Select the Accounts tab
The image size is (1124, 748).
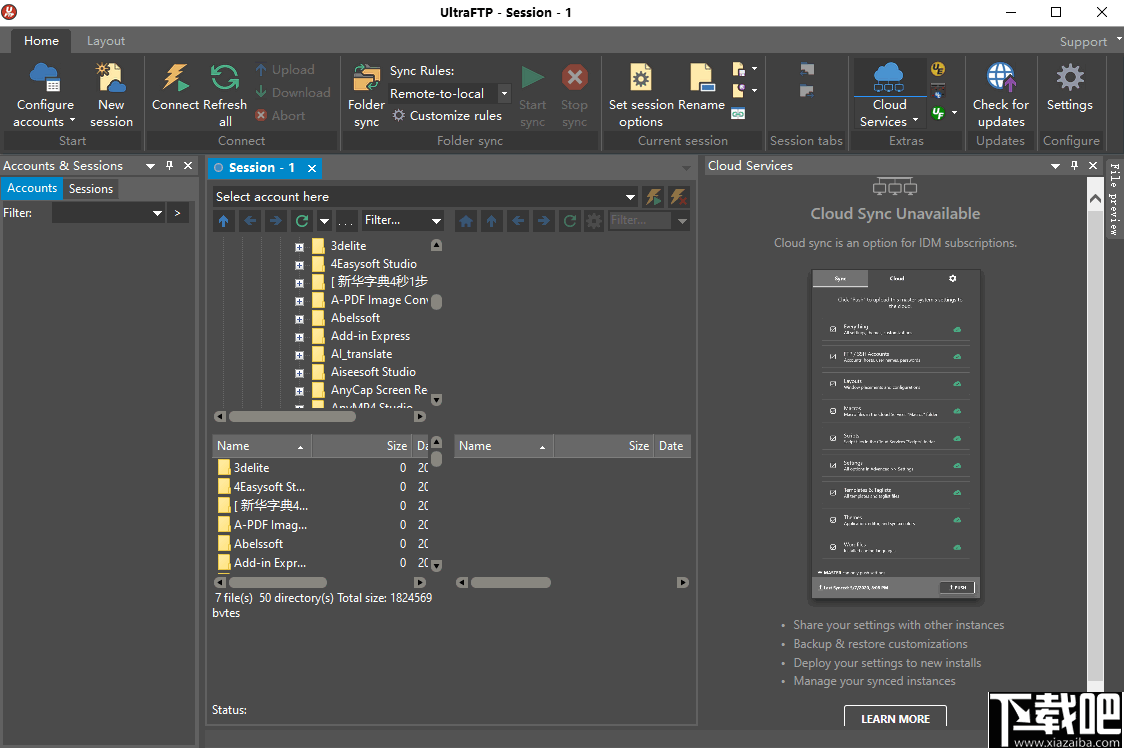click(x=32, y=188)
